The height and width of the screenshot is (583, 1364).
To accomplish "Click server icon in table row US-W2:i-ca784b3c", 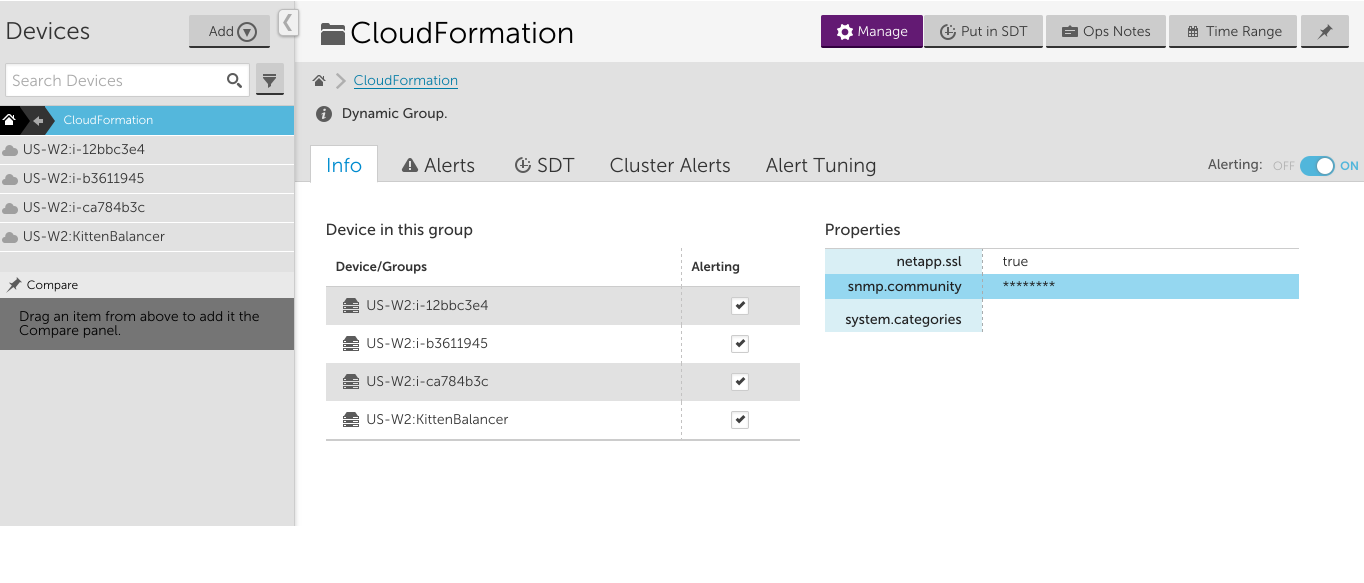I will point(351,382).
